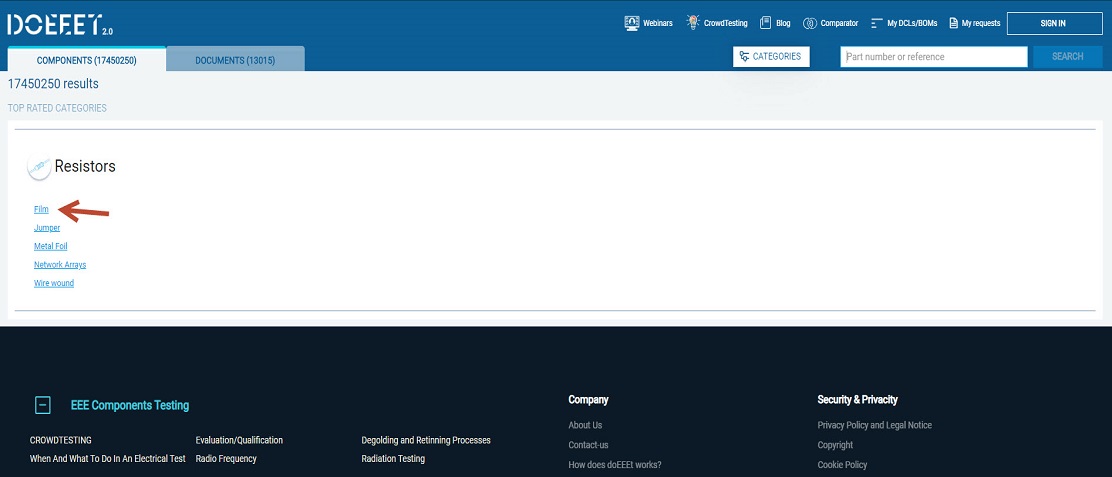Open the CrowdTesting page

point(725,23)
